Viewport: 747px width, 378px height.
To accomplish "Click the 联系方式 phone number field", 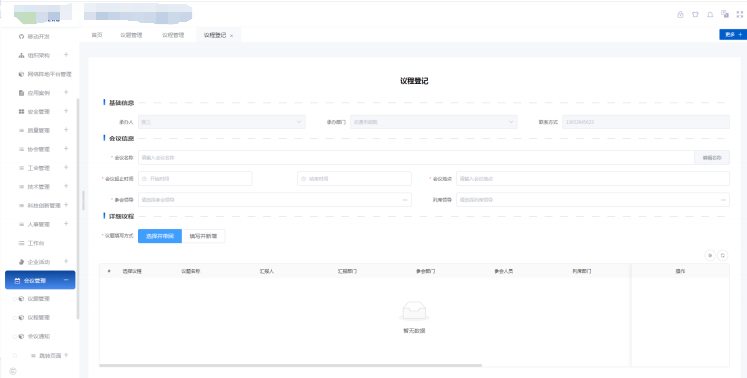I will click(646, 122).
